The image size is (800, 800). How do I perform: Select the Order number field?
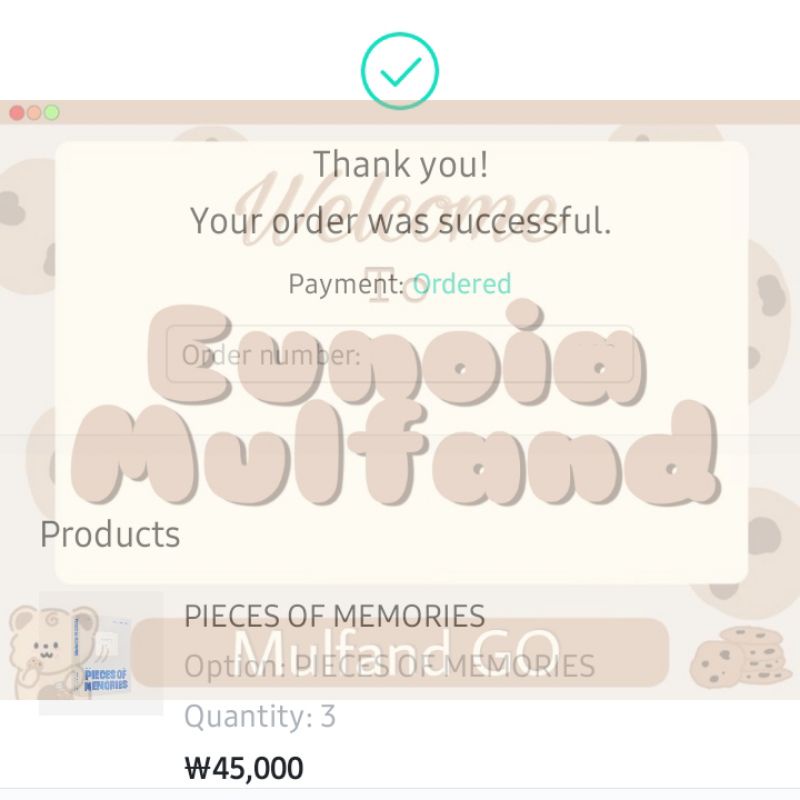(400, 355)
